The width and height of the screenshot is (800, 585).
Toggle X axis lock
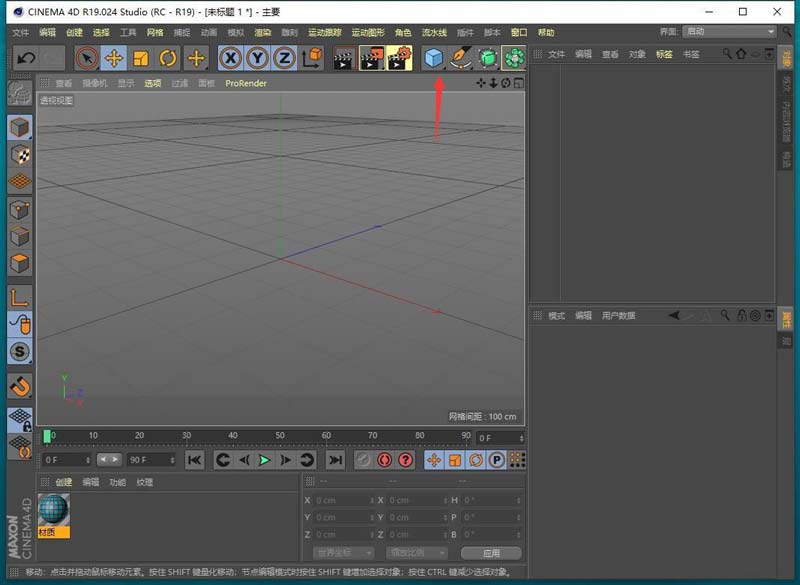[231, 58]
